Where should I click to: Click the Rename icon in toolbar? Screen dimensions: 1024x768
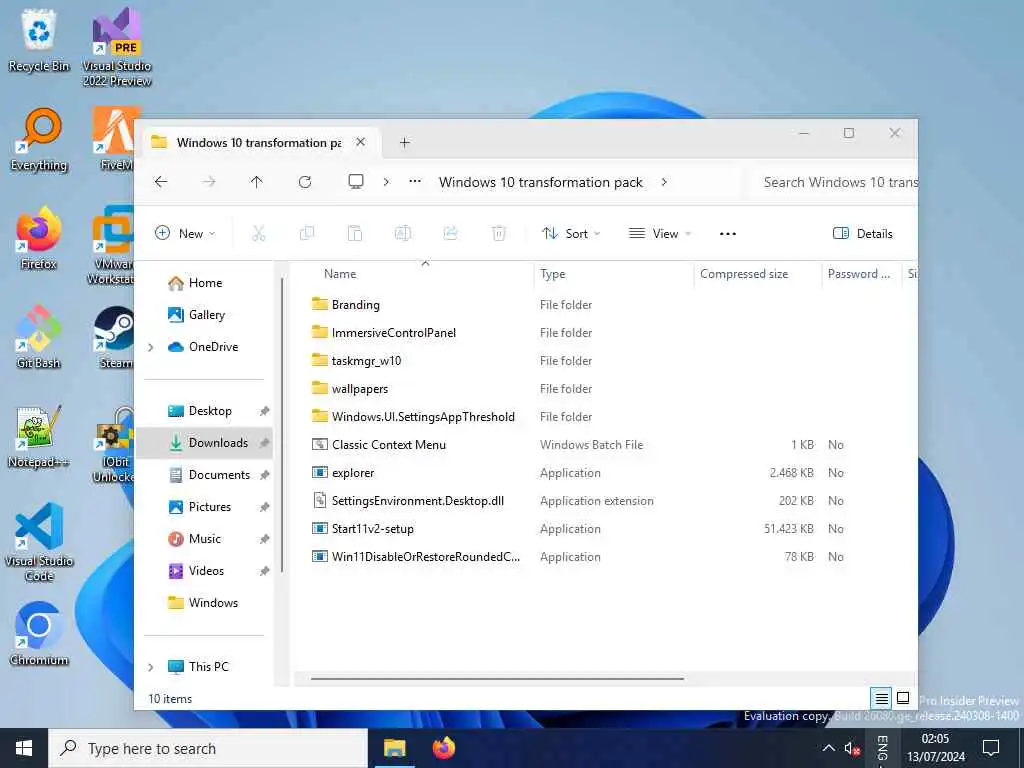click(x=403, y=233)
